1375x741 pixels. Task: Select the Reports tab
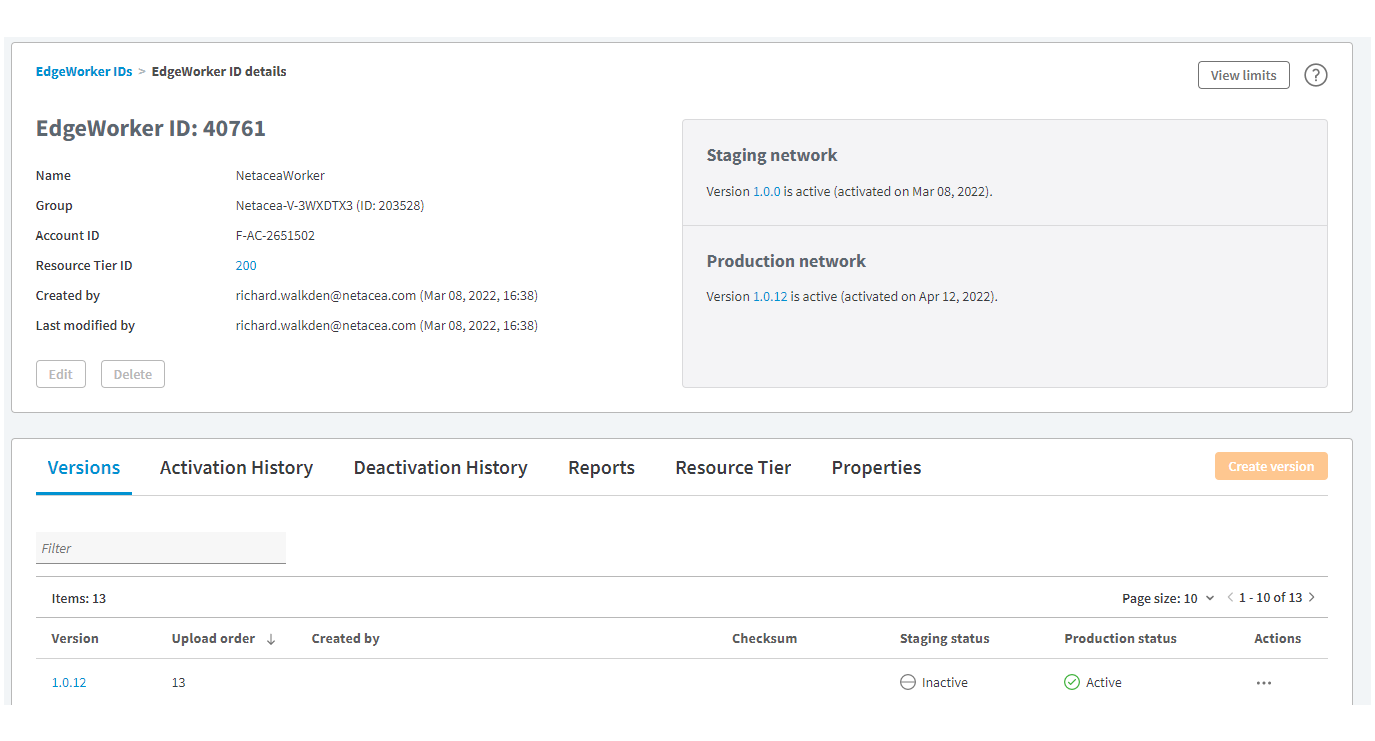pos(601,468)
